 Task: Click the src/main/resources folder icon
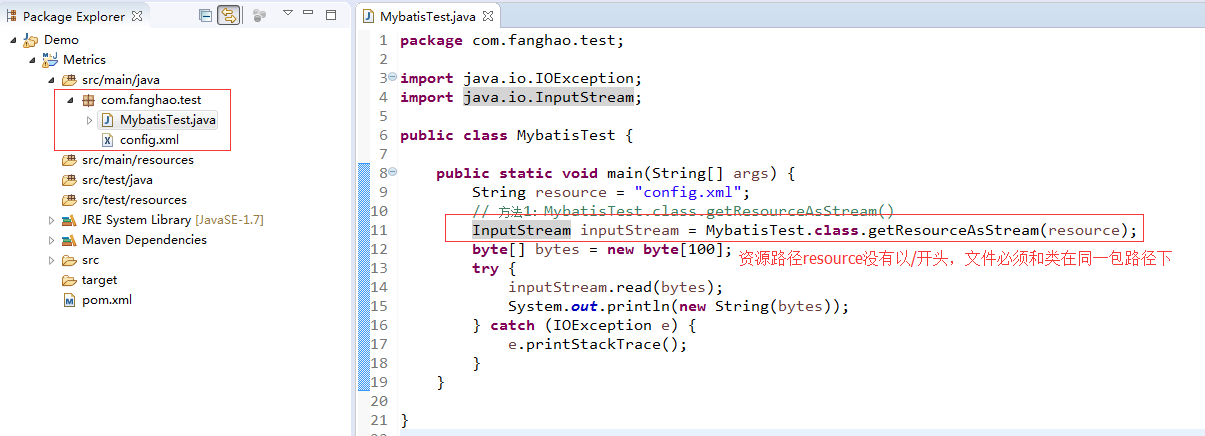[68, 160]
